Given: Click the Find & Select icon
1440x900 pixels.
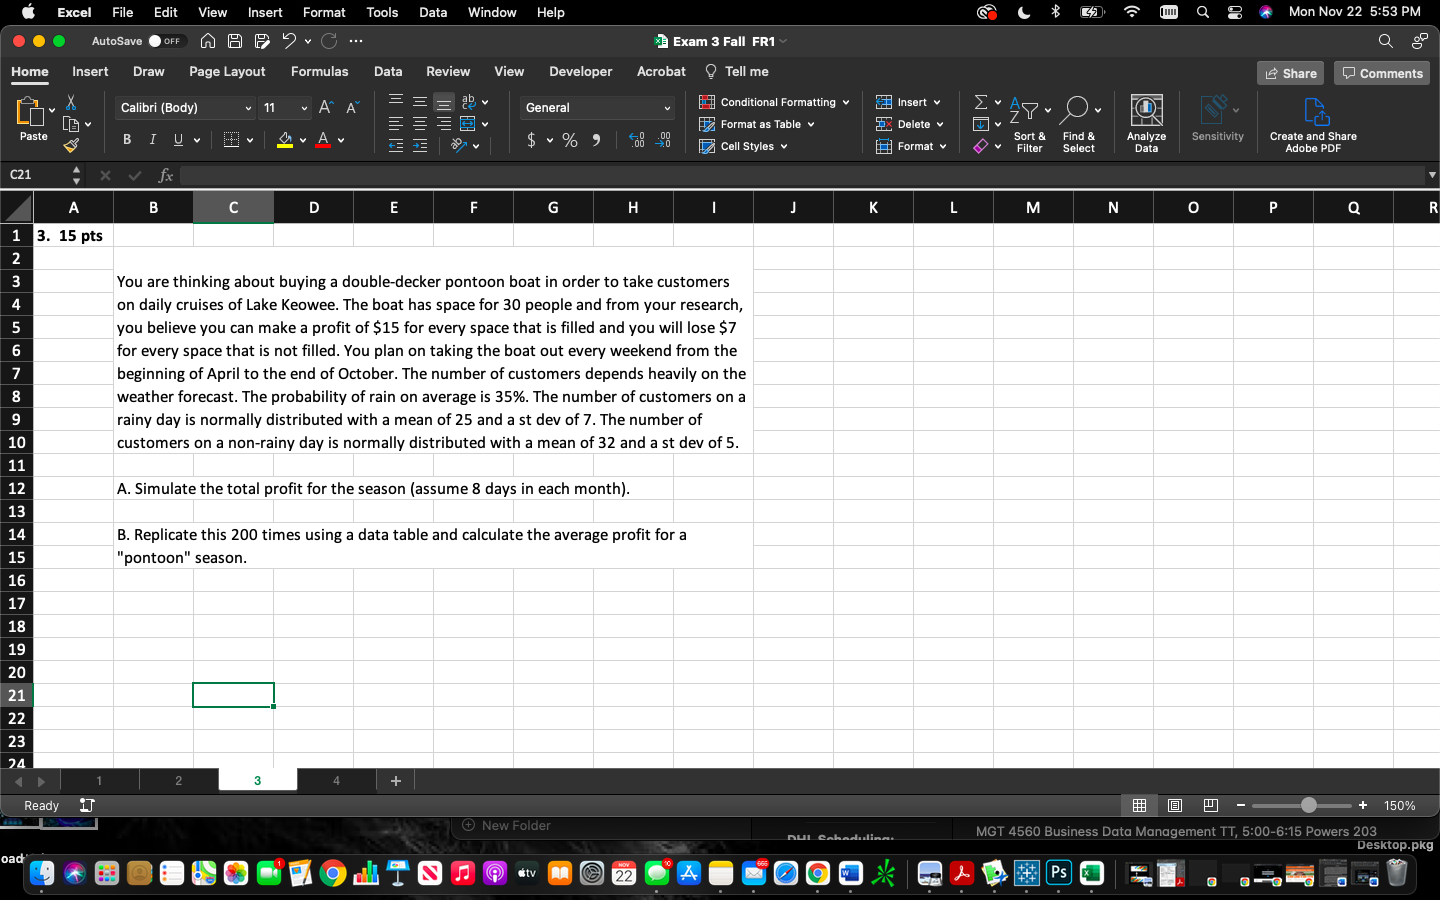Looking at the screenshot, I should pyautogui.click(x=1079, y=120).
